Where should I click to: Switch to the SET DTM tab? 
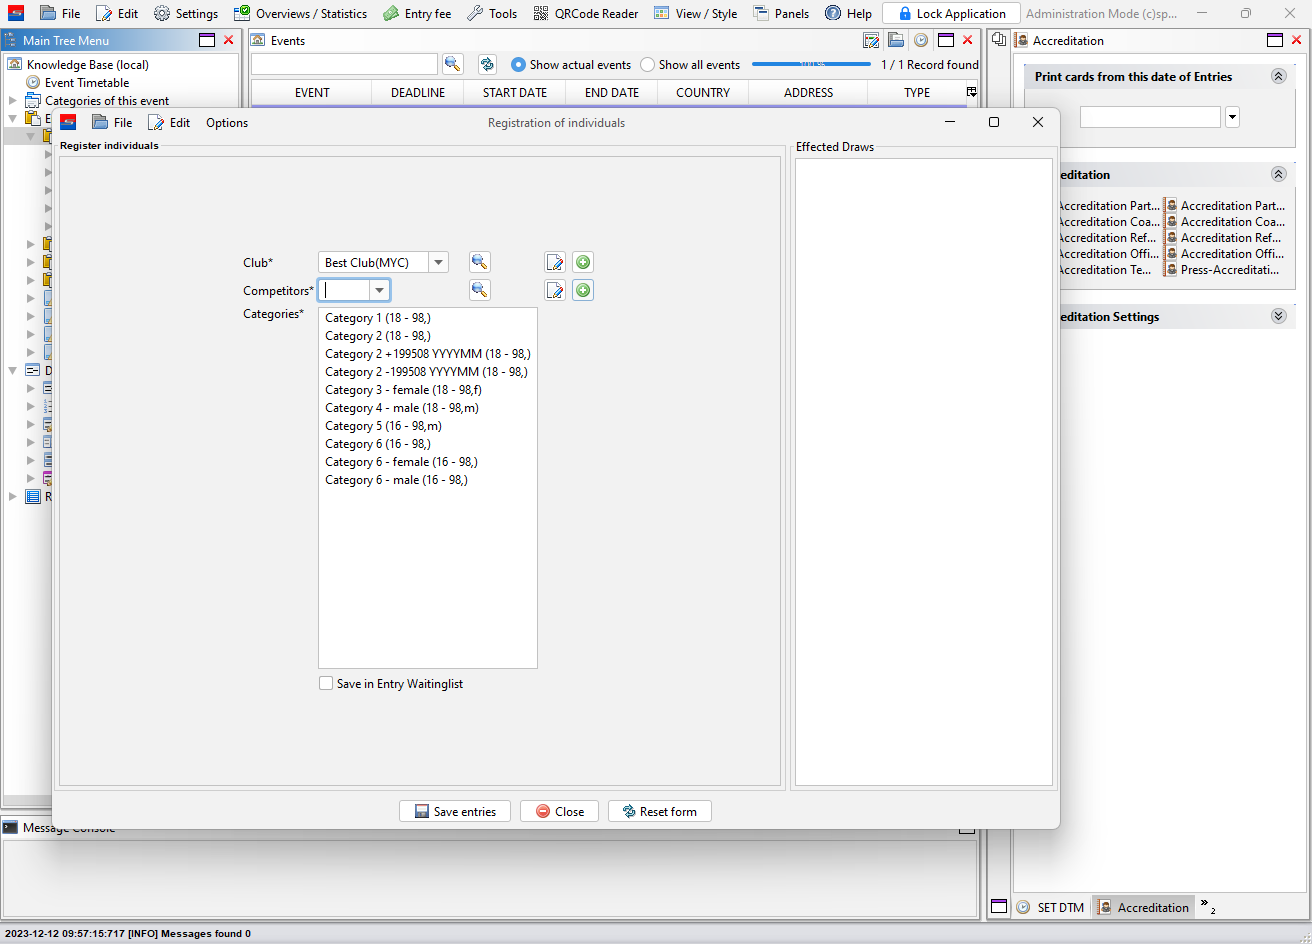tap(1050, 907)
